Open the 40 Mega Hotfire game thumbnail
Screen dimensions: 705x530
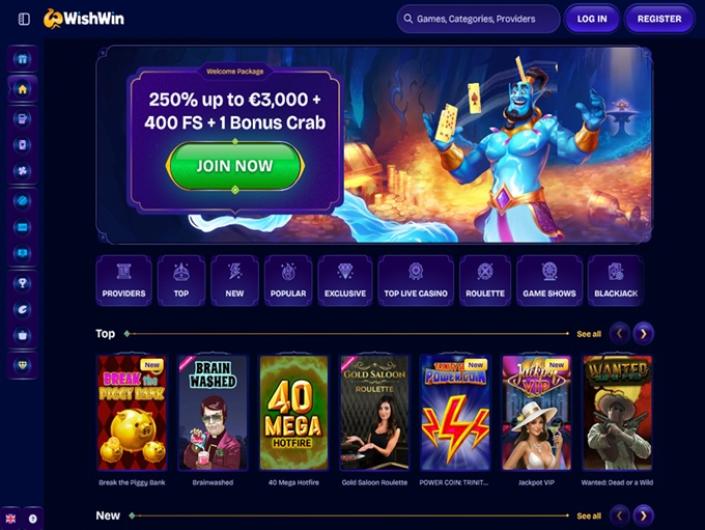(294, 413)
